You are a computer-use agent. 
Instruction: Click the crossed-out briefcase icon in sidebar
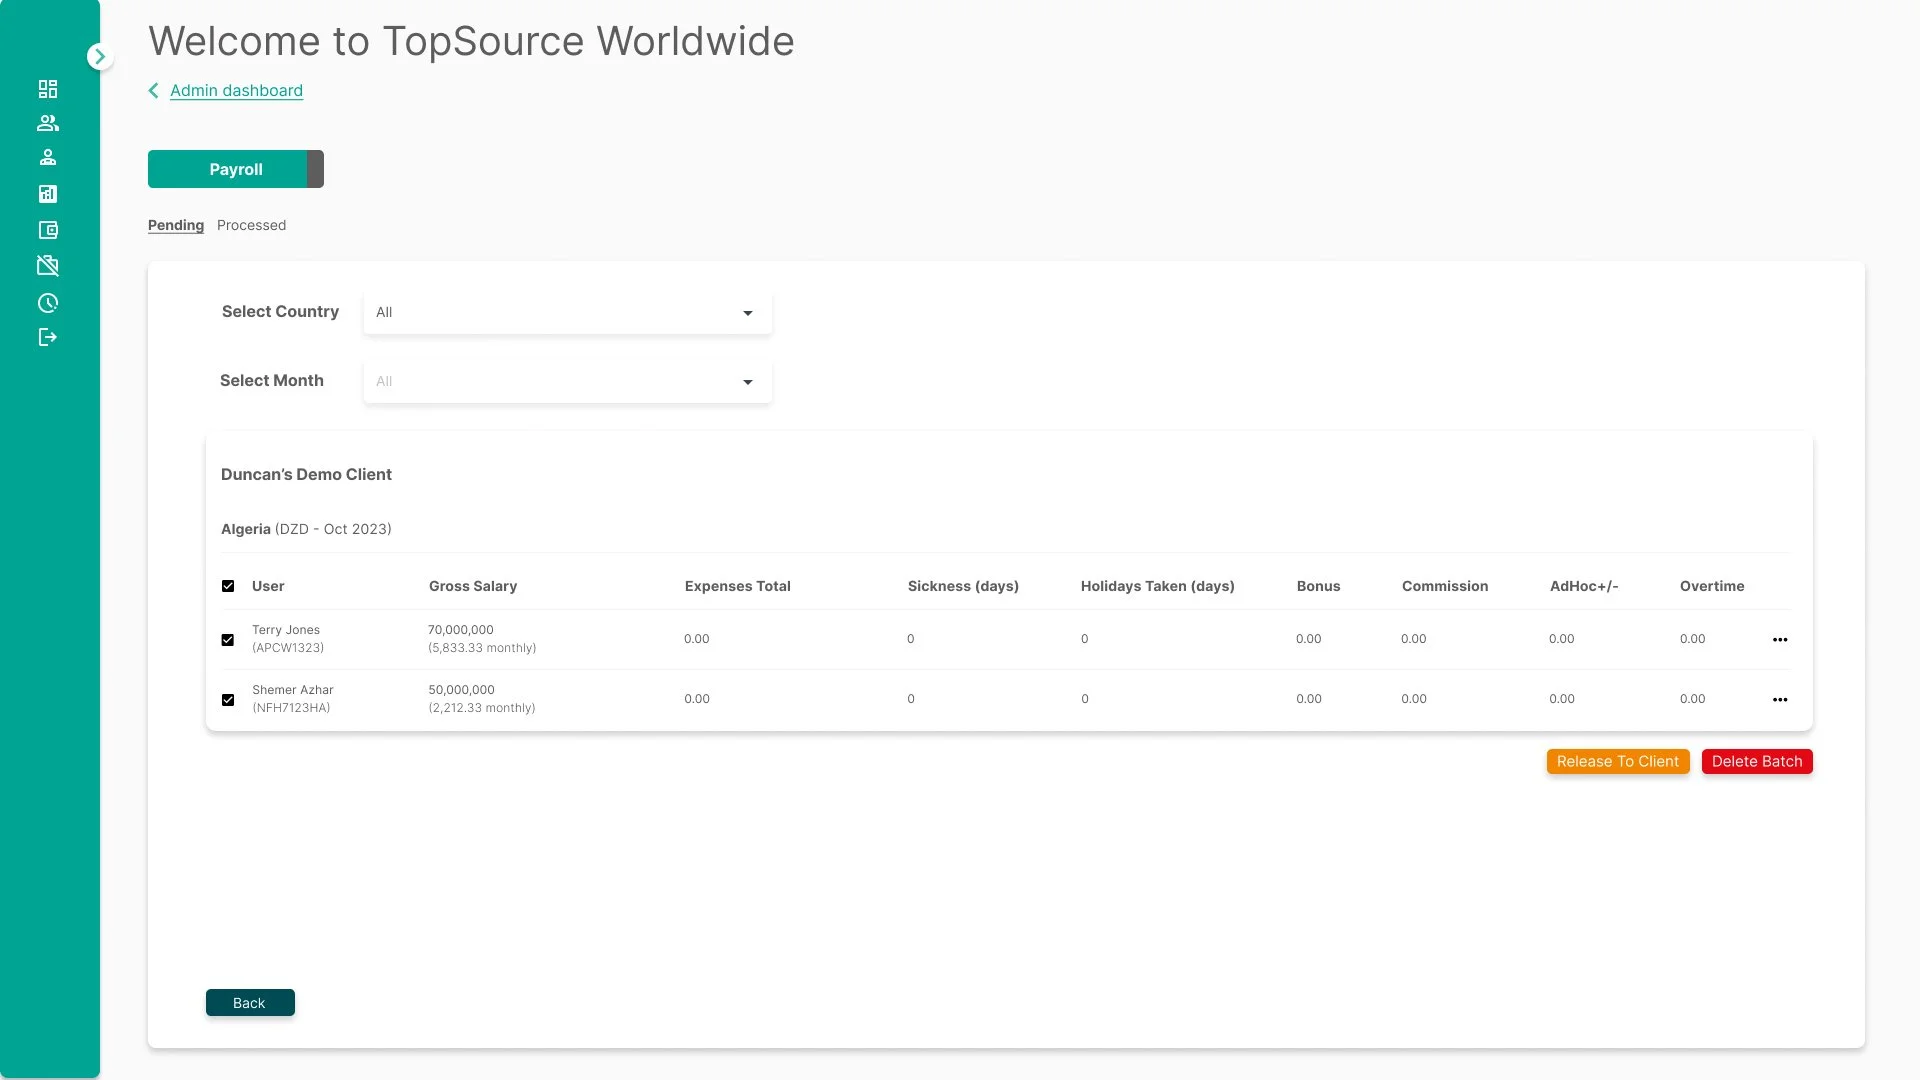pos(48,265)
